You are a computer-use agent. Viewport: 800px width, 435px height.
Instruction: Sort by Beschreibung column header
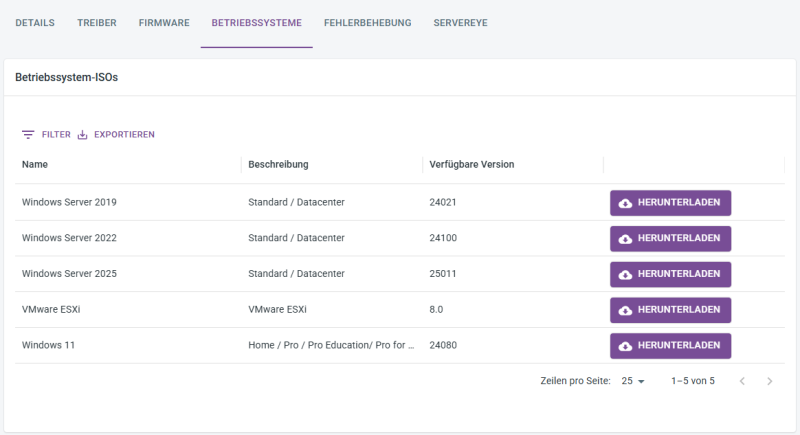(278, 164)
